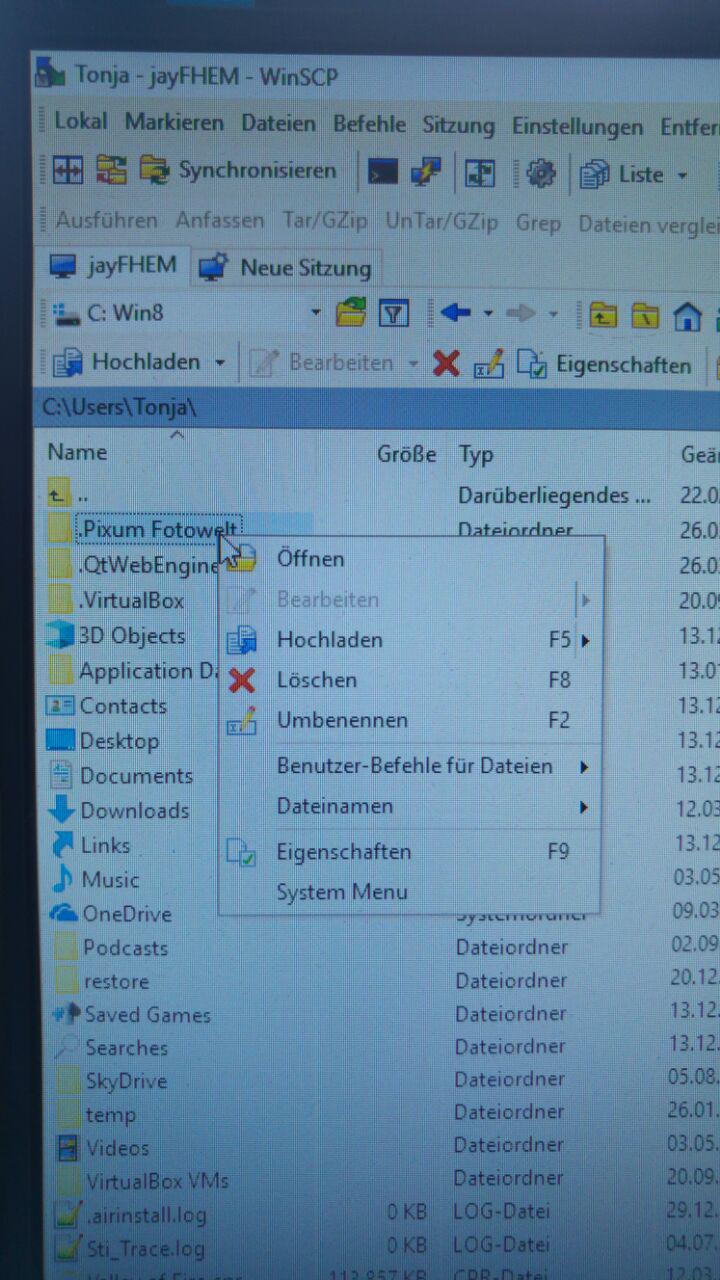Choose Löschen in the context menu

tap(316, 680)
